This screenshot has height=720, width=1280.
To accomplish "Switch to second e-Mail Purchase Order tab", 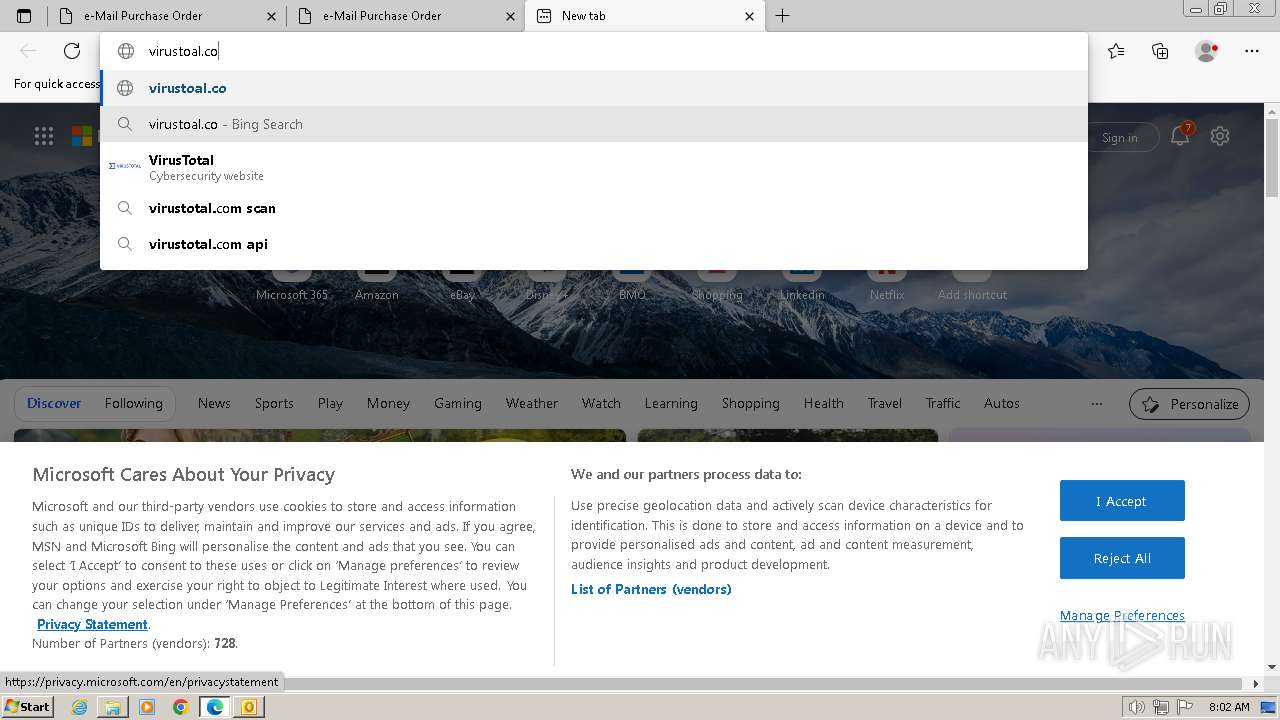I will [405, 16].
